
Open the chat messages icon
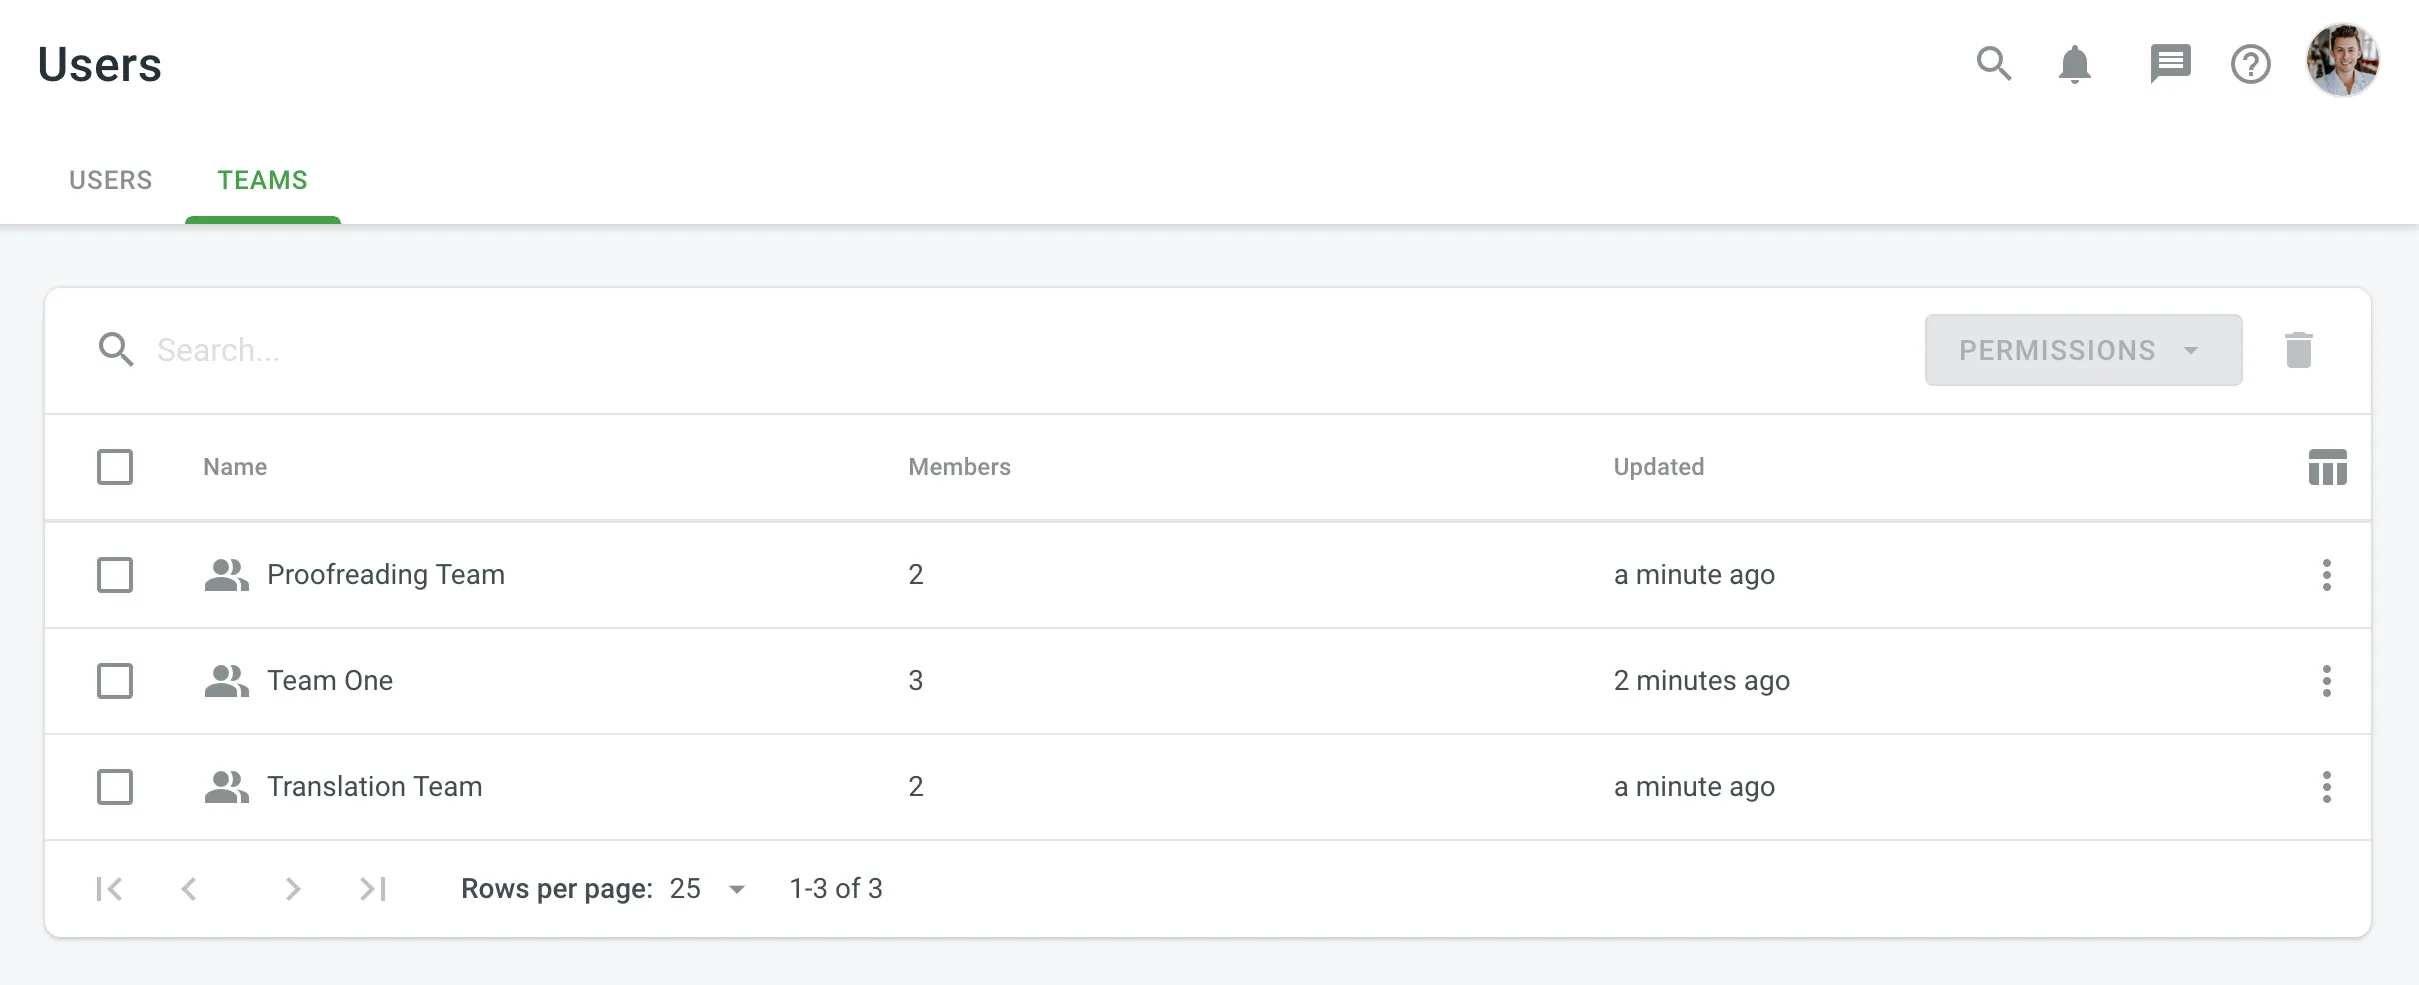click(x=2170, y=64)
